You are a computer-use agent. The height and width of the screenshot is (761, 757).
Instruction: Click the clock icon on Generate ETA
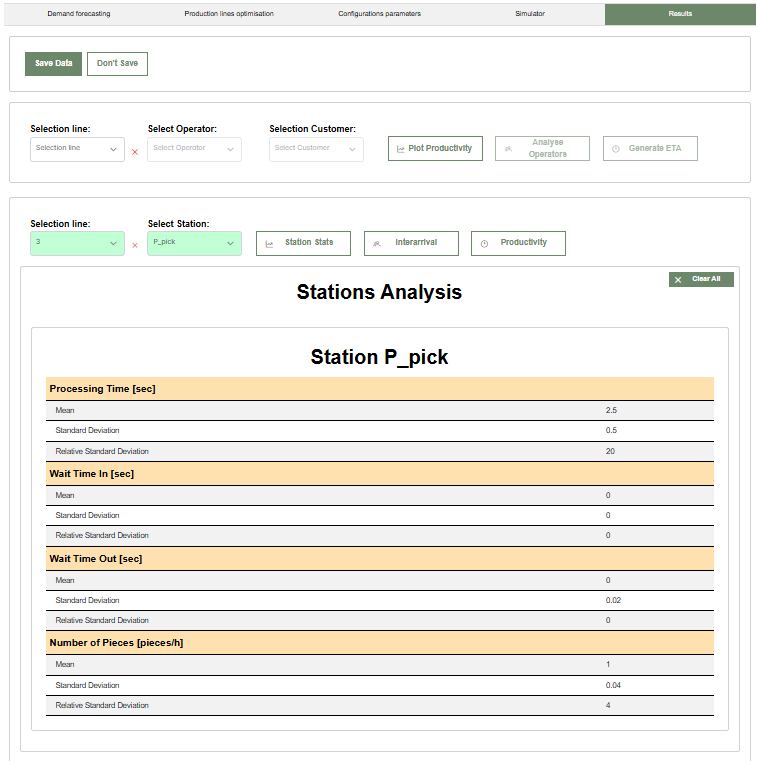(x=616, y=149)
